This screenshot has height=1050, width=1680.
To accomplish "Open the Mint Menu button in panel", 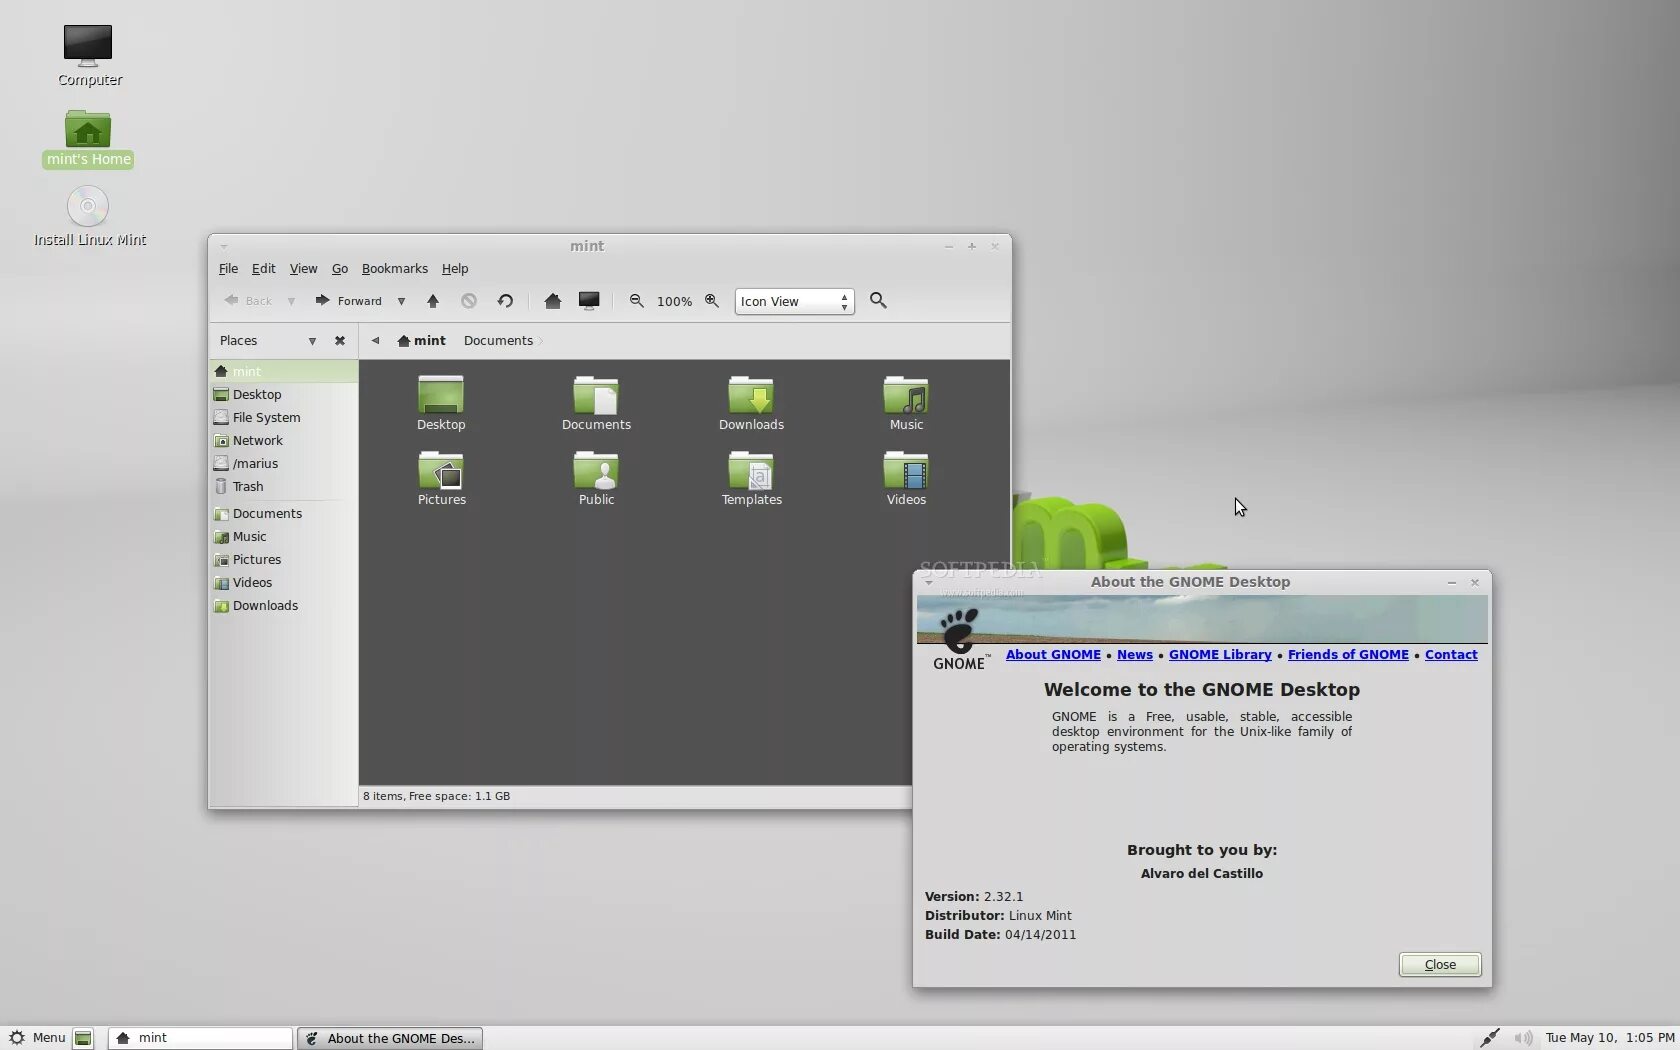I will pos(36,1038).
